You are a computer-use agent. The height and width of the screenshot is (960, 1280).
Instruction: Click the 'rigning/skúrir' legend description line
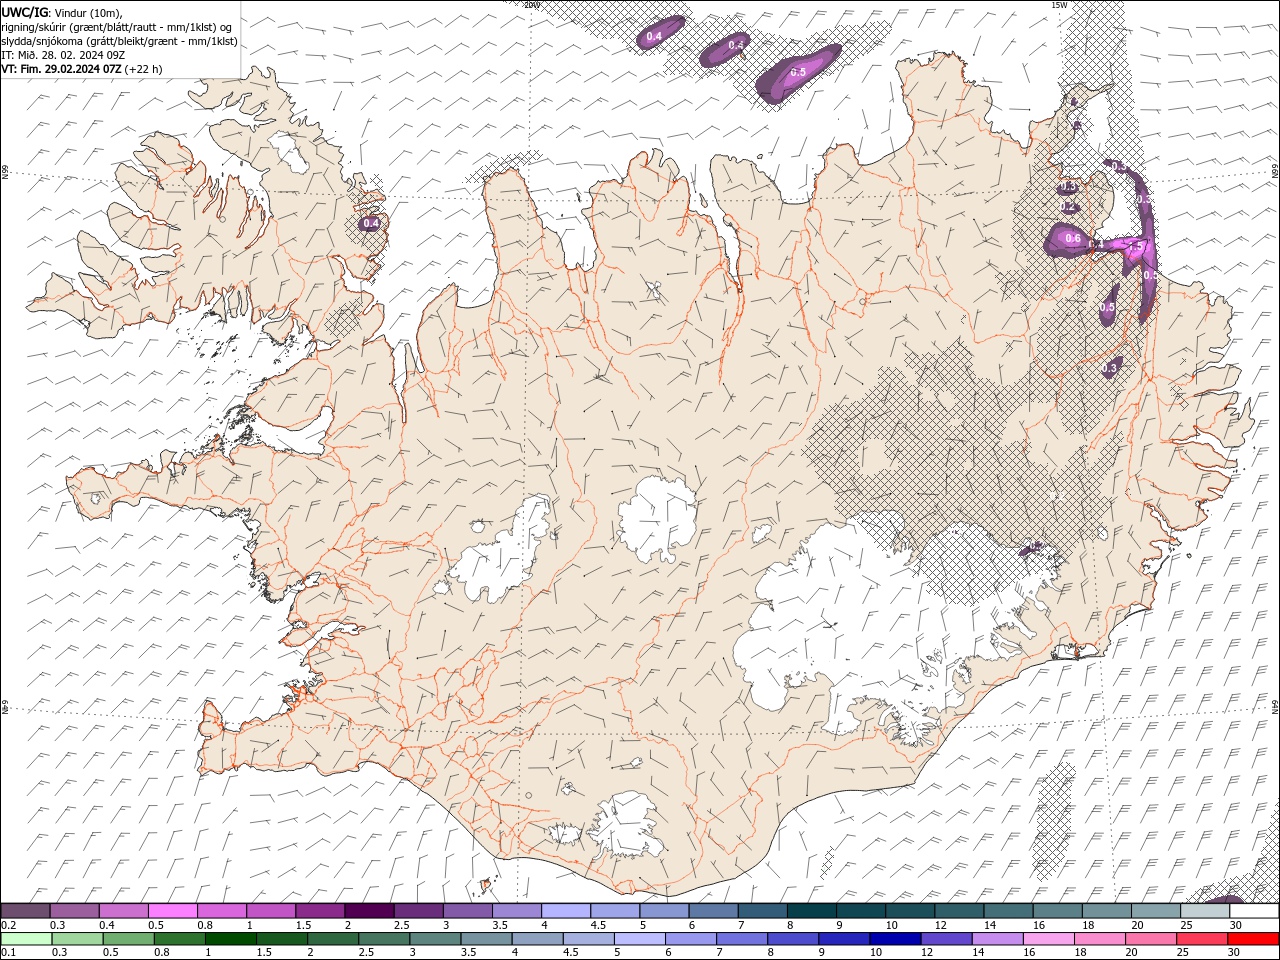pyautogui.click(x=118, y=27)
